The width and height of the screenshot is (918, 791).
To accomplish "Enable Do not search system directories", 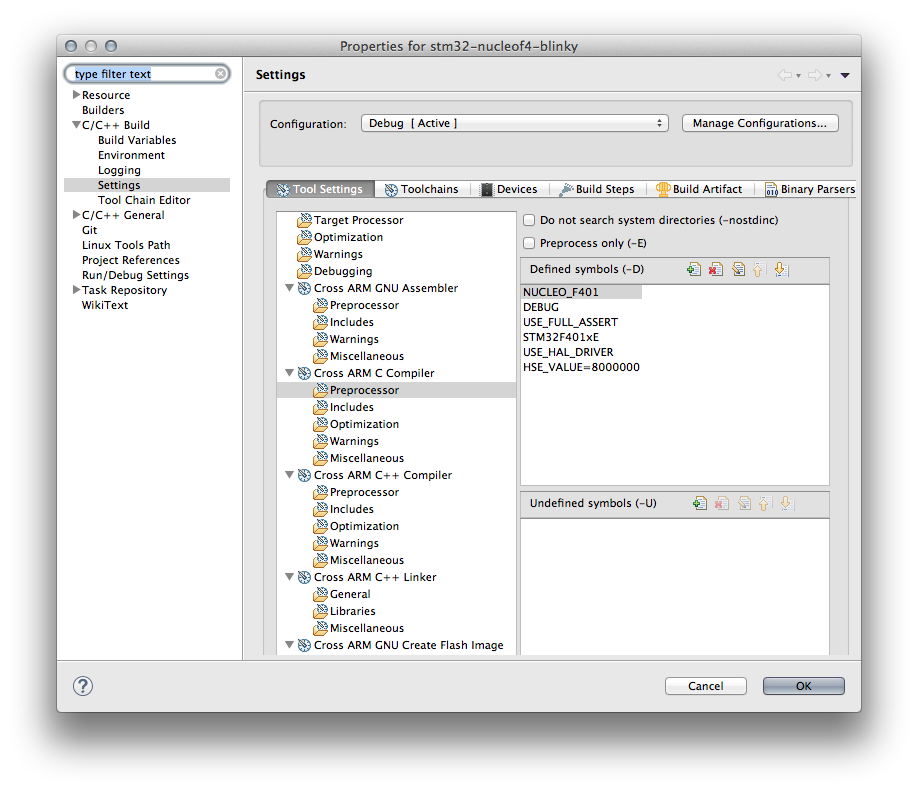I will [529, 220].
